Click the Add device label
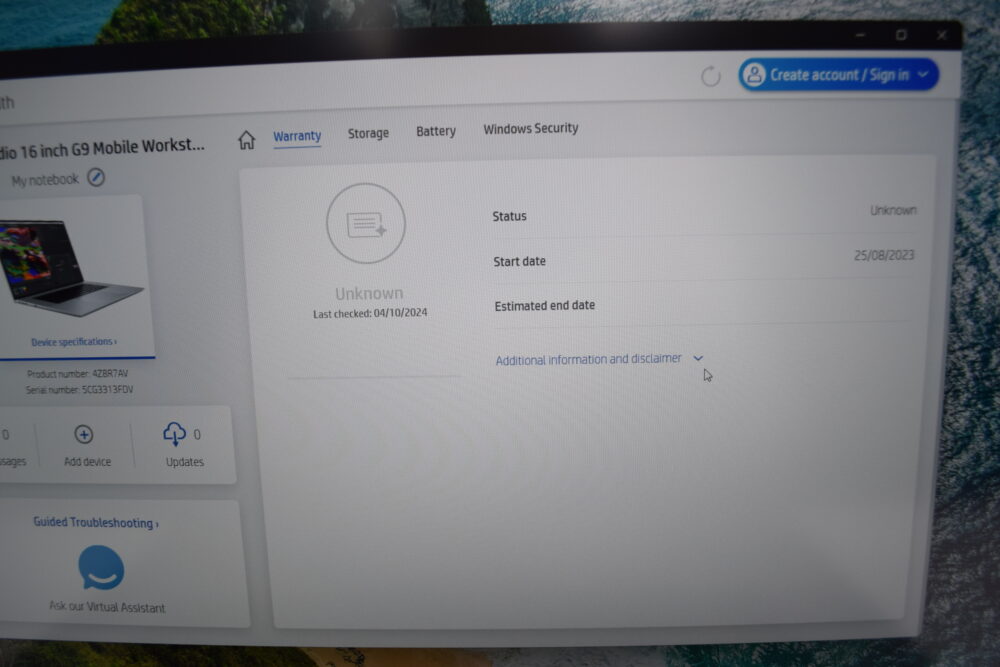 click(x=87, y=462)
